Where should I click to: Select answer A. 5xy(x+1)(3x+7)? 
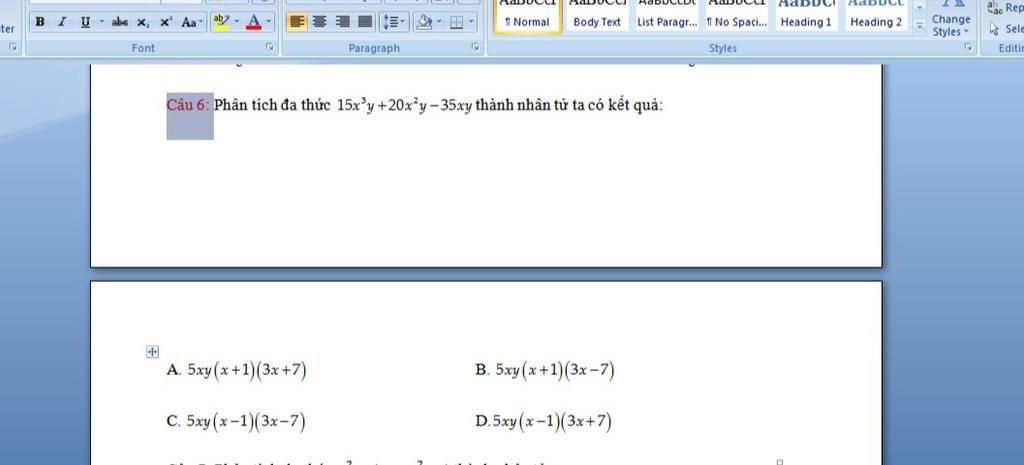coord(236,370)
